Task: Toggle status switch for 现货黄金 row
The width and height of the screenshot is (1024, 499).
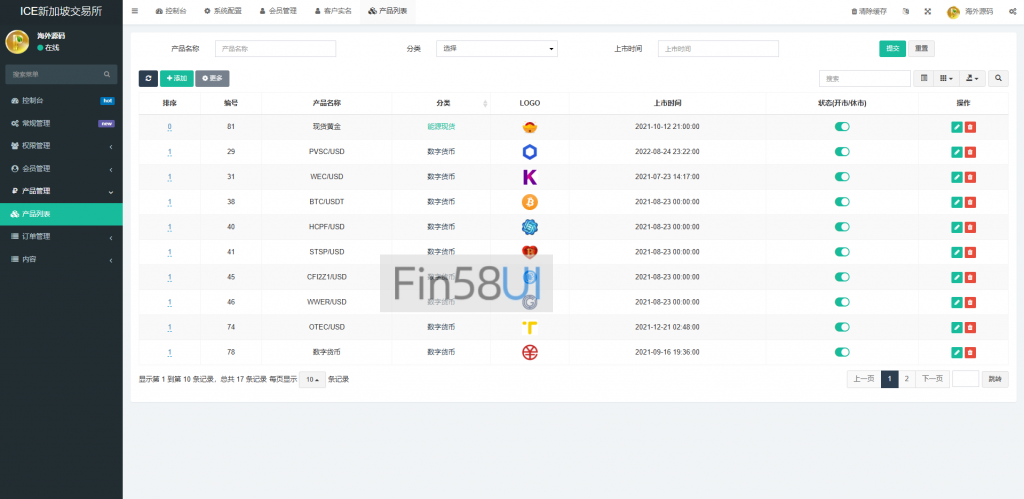Action: [x=842, y=127]
